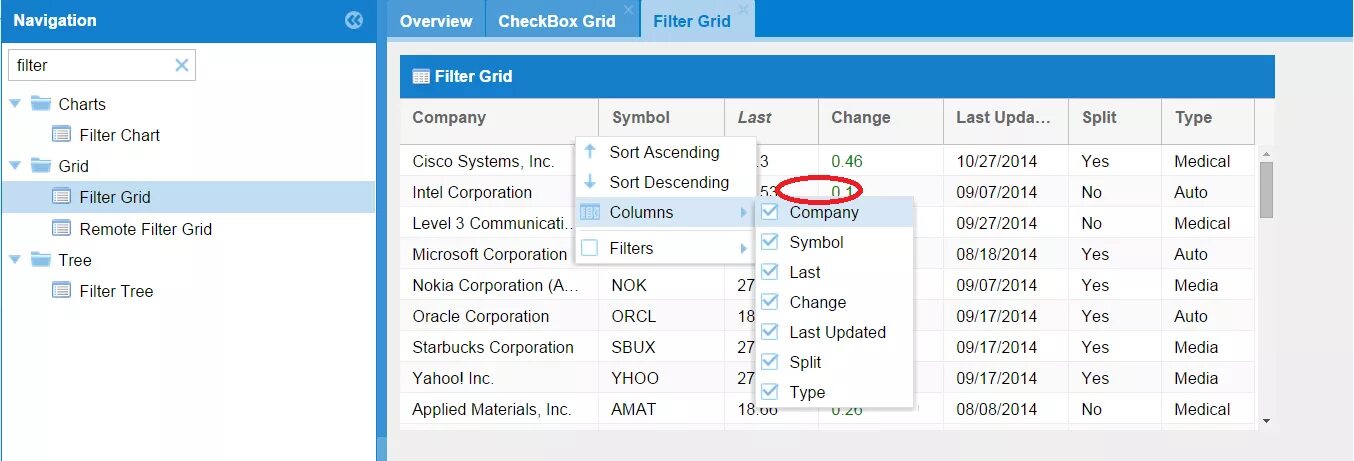Open the Filters submenu arrow
The image size is (1354, 461).
(x=743, y=248)
